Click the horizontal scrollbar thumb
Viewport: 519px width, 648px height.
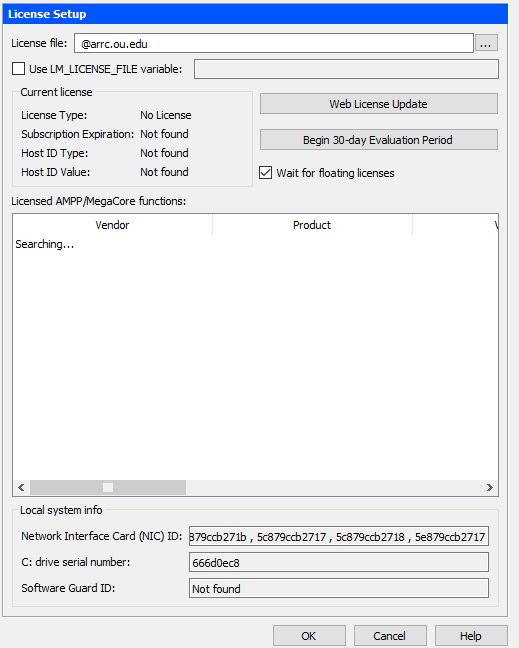click(108, 488)
